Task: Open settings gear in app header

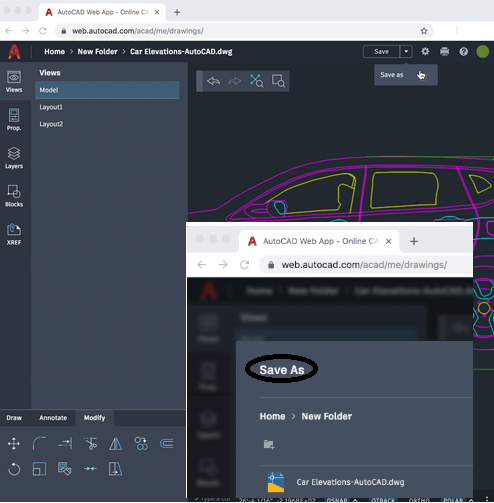Action: coord(425,51)
